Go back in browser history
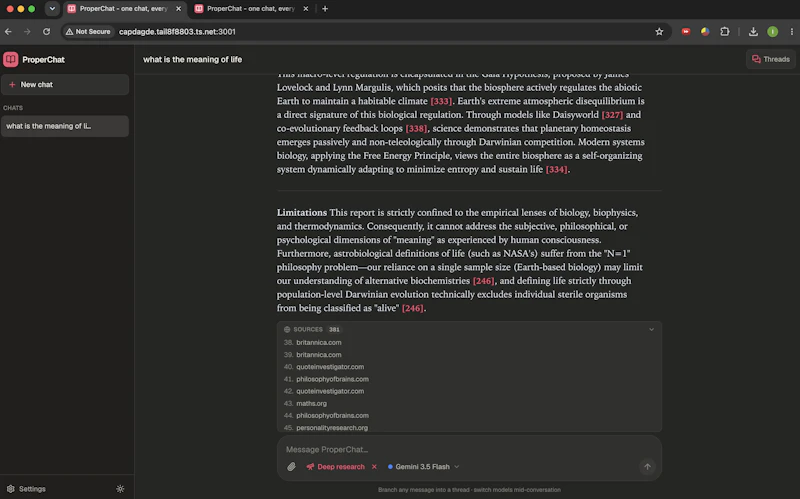The width and height of the screenshot is (800, 499). click(9, 32)
